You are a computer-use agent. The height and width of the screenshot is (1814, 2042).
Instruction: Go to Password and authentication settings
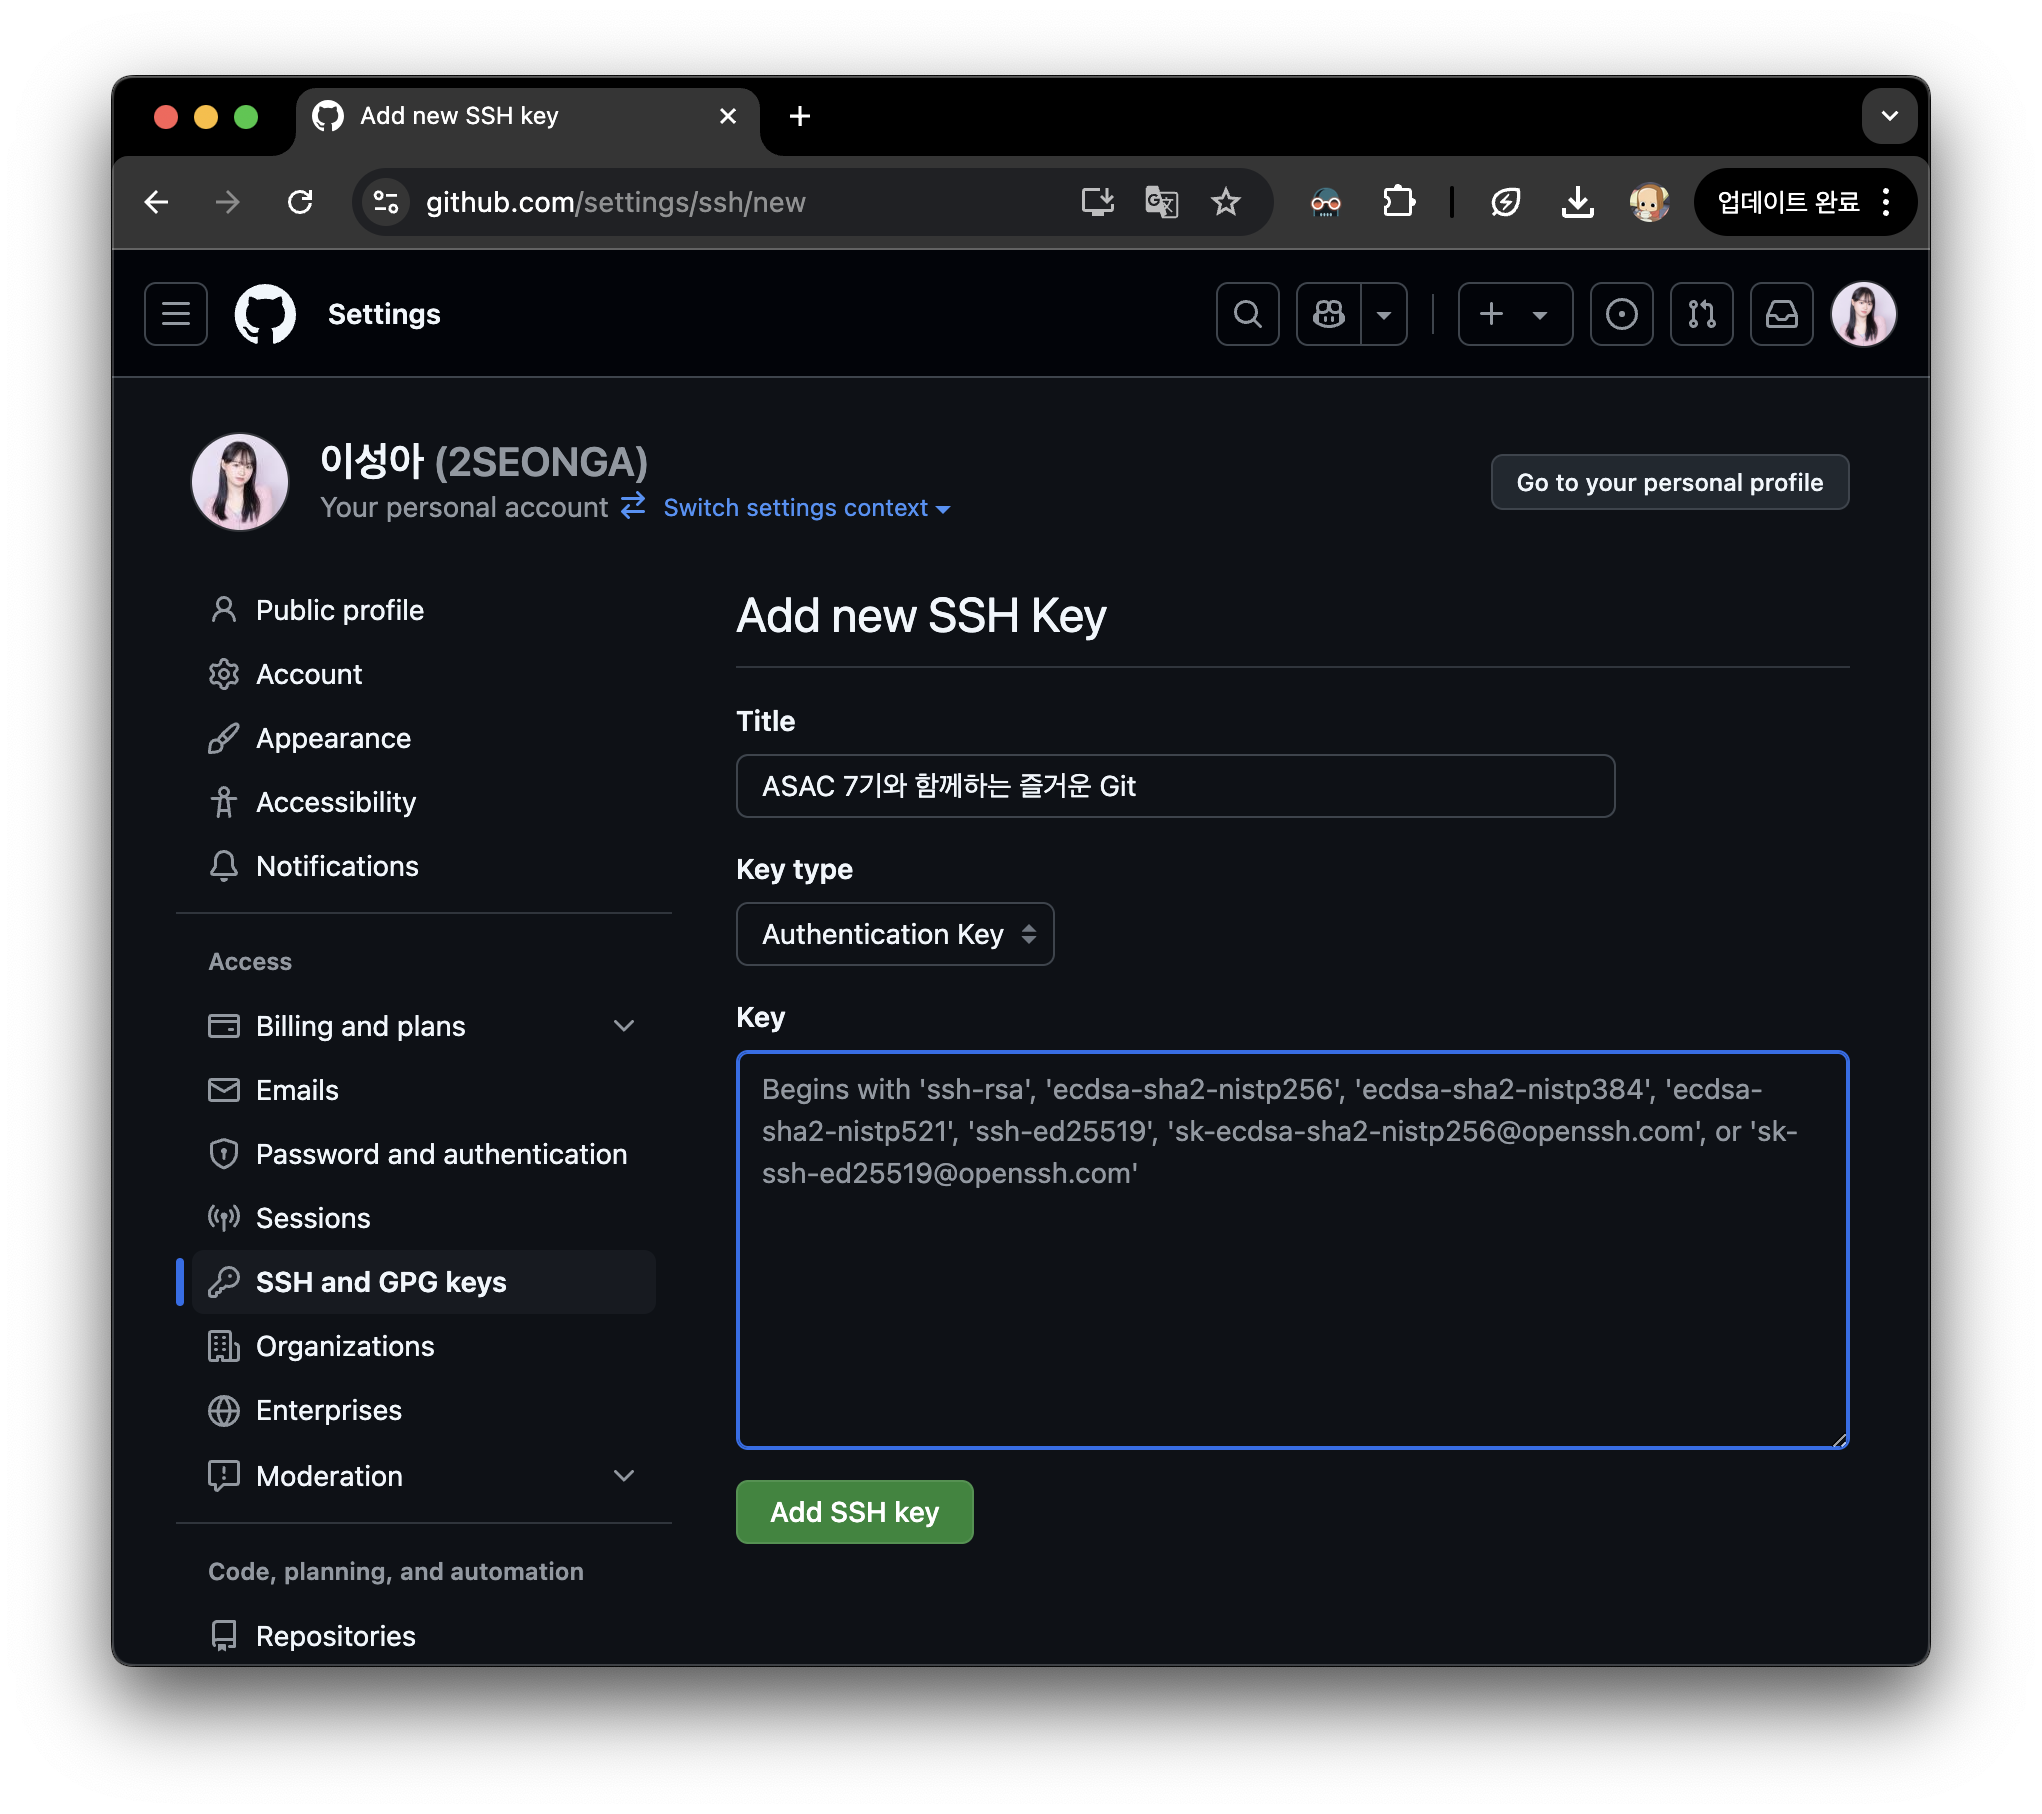coord(441,1154)
